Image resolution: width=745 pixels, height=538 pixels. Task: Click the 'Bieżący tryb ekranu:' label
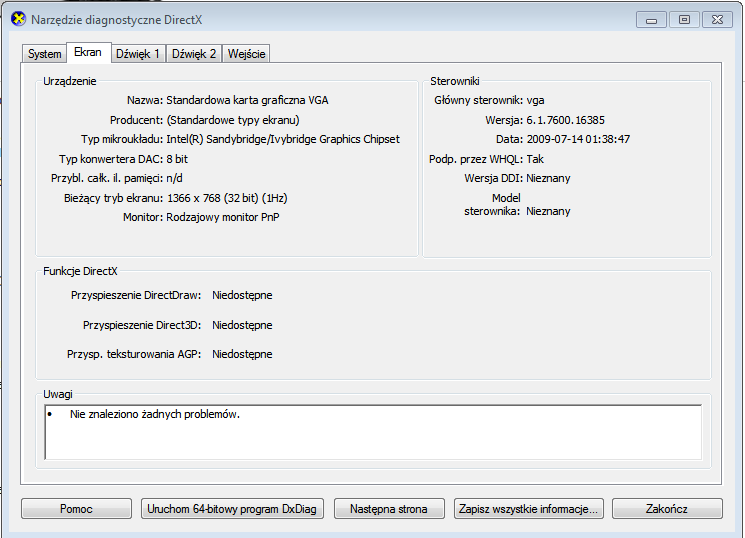pos(114,198)
